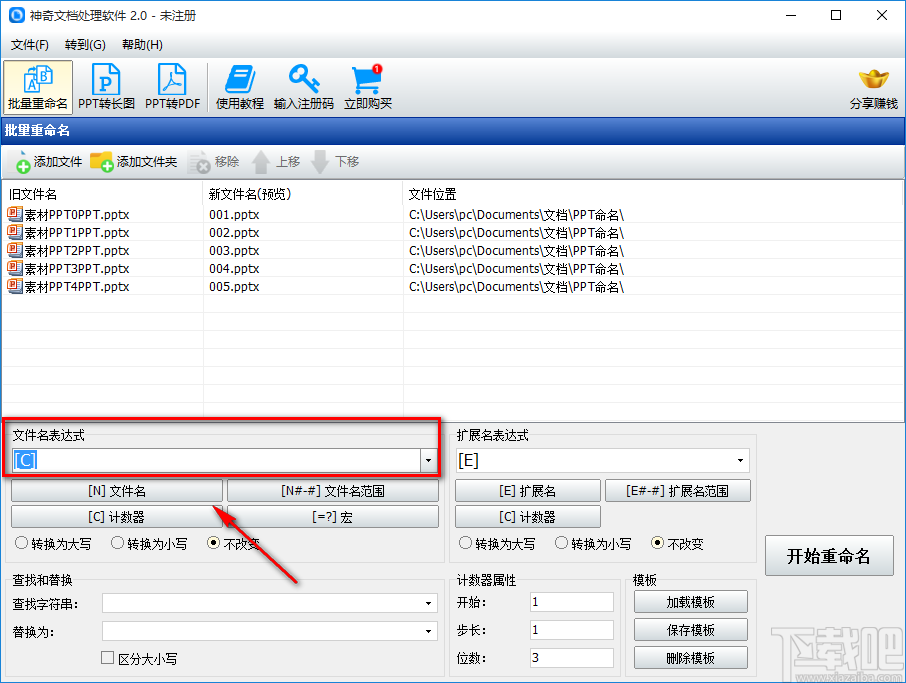Viewport: 906px width, 683px height.
Task: Select preview name 002.pptx
Action: coord(234,232)
